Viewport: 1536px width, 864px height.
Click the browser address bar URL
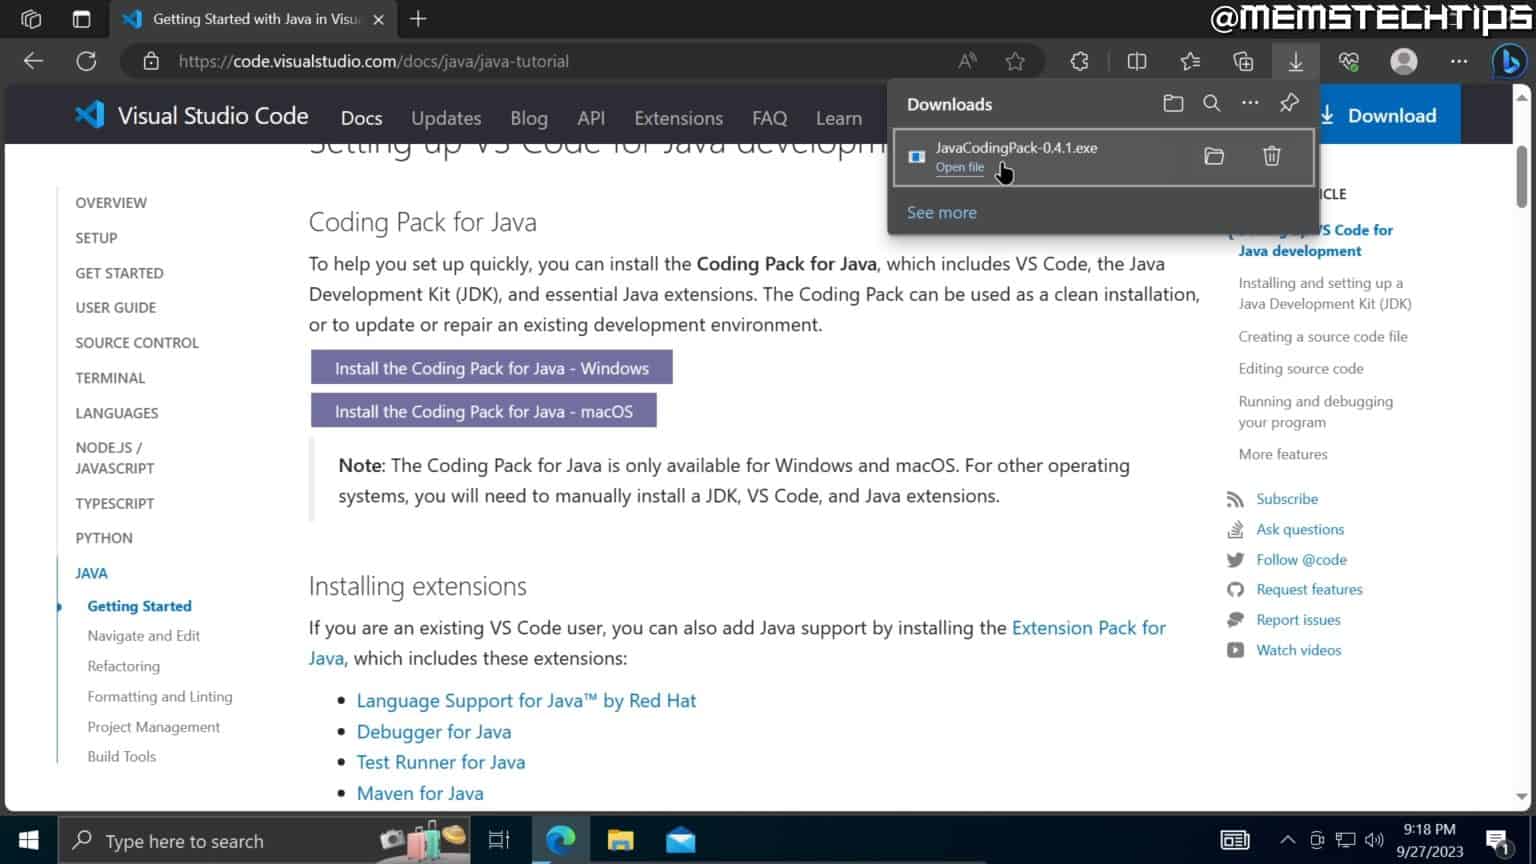[374, 61]
